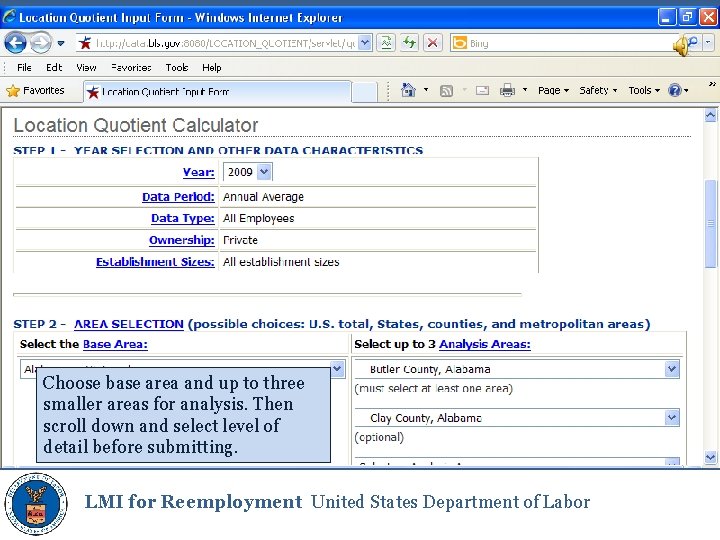Viewport: 720px width, 540px height.
Task: Click the Home page icon
Action: [408, 90]
